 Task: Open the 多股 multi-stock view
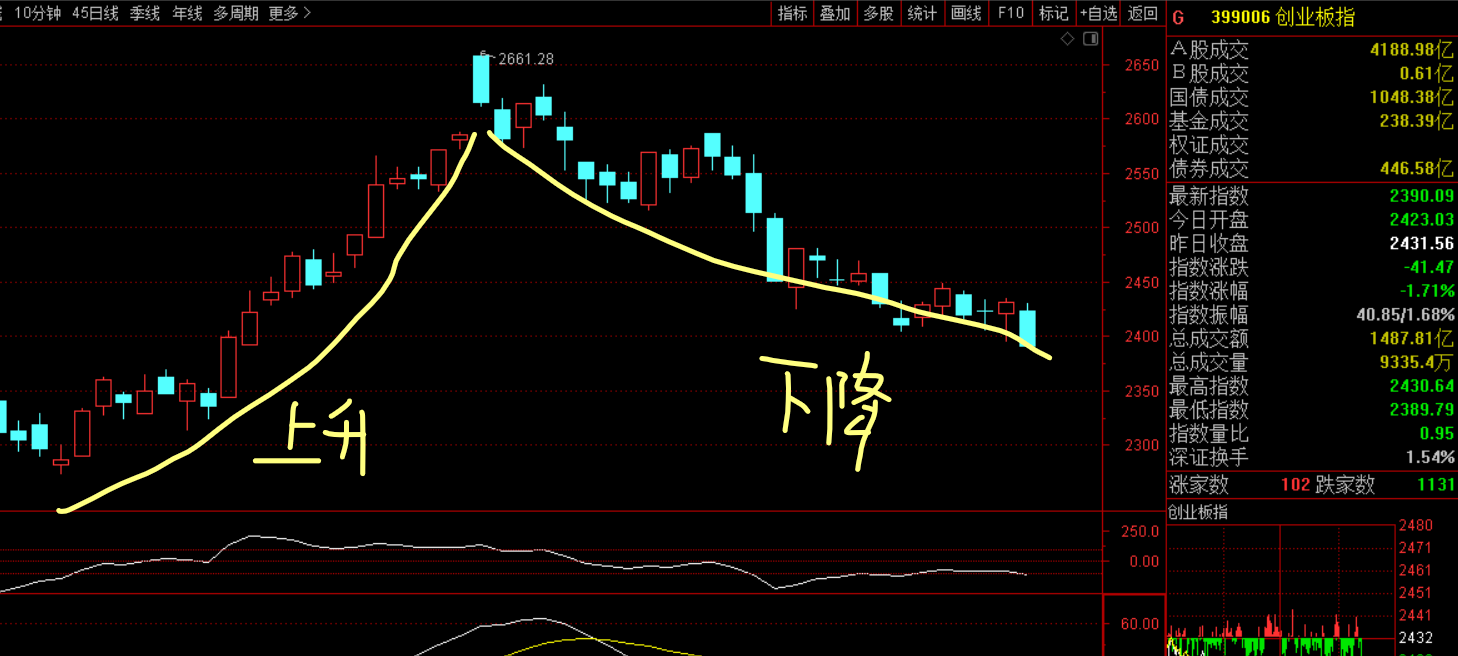point(878,13)
